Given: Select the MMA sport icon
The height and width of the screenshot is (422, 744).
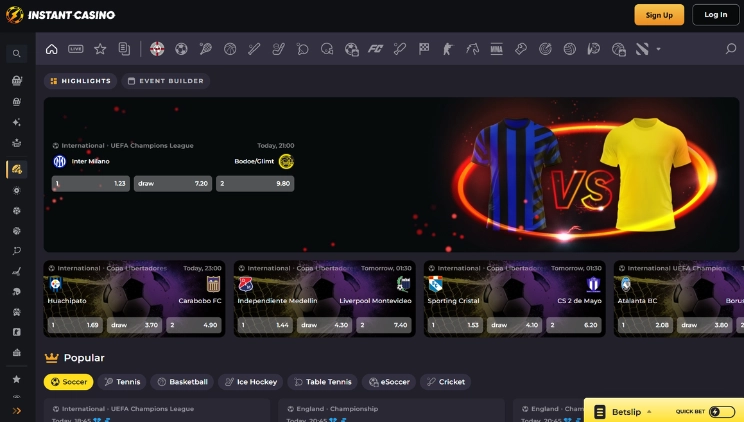Looking at the screenshot, I should [x=496, y=49].
